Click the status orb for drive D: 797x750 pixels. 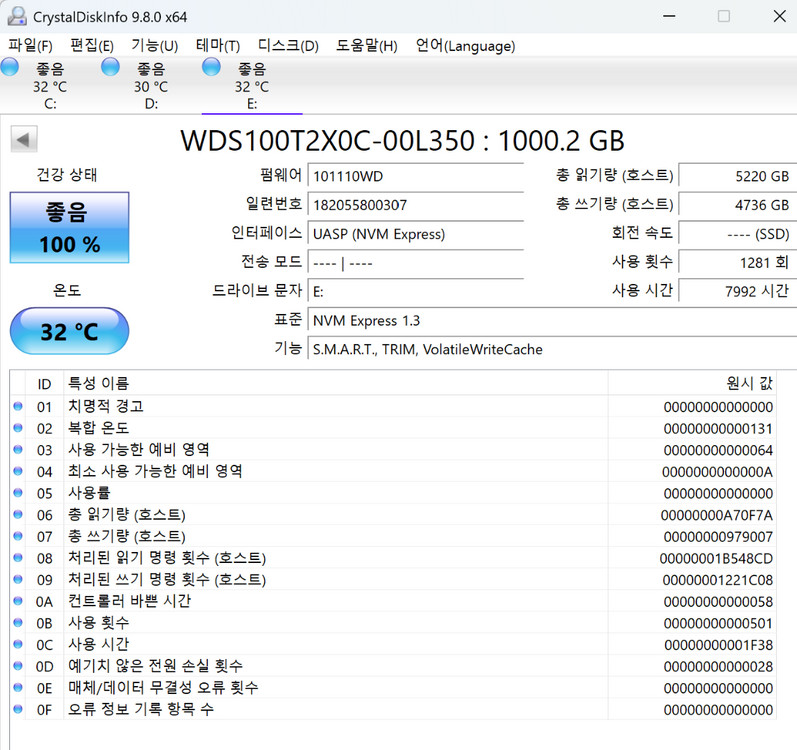pos(110,67)
